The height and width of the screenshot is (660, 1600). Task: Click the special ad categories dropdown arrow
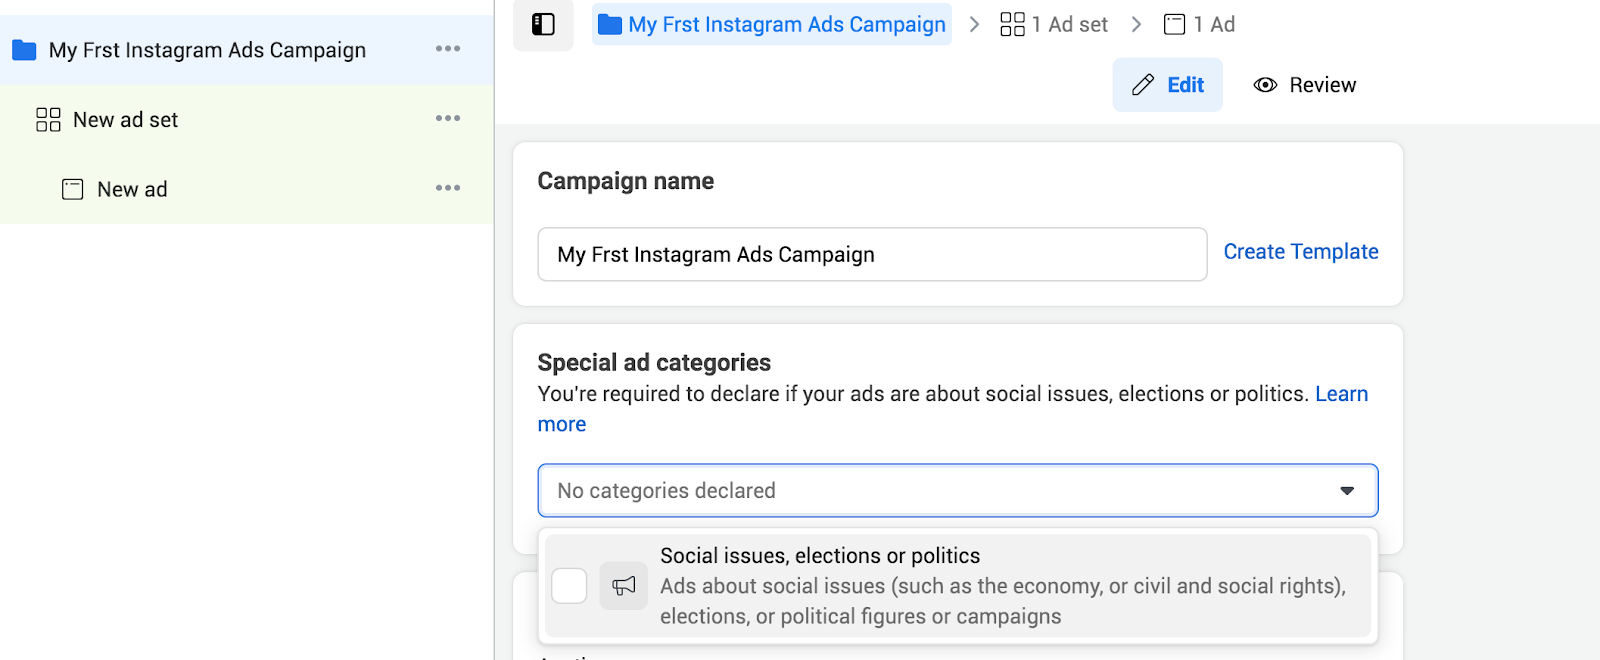point(1347,491)
